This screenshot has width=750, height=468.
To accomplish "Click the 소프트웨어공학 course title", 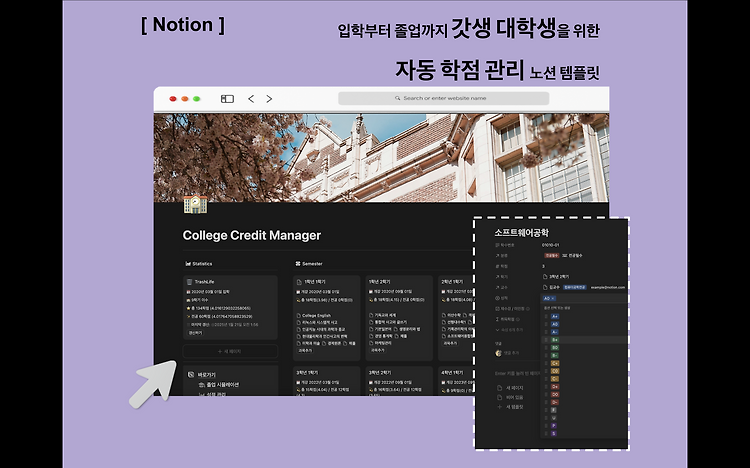I will [521, 233].
